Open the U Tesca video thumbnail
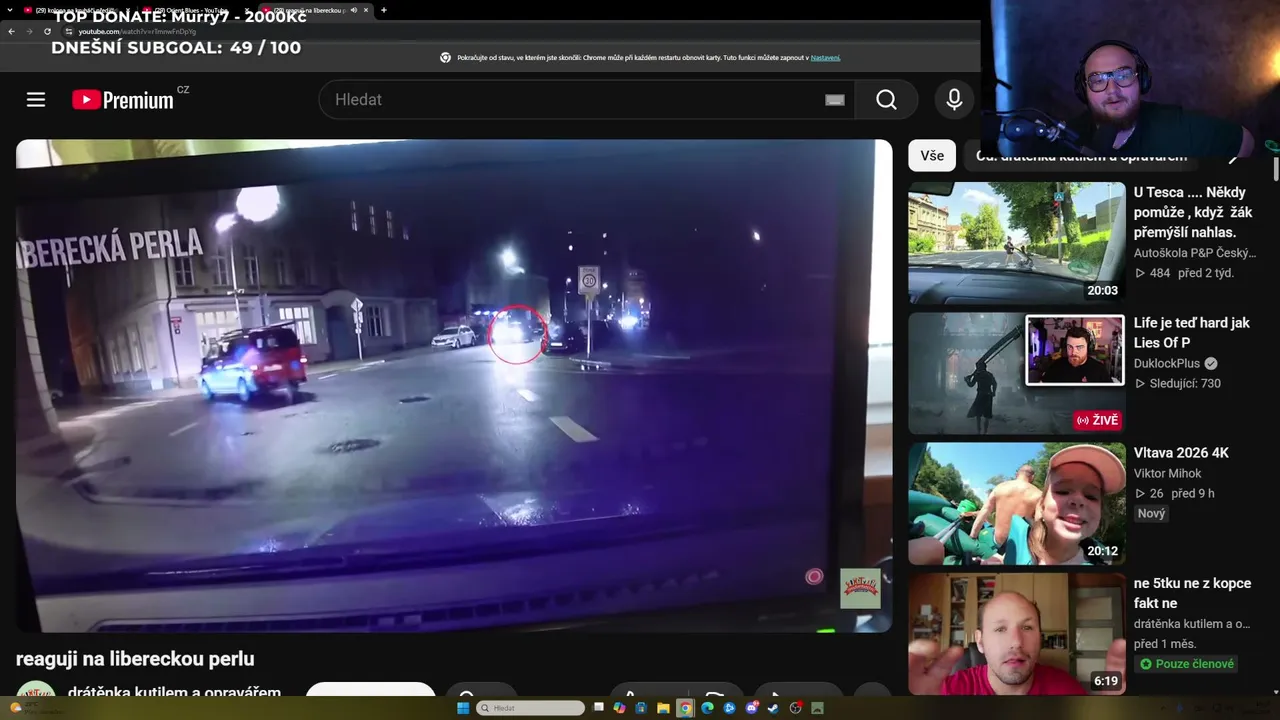The height and width of the screenshot is (720, 1280). [1017, 243]
